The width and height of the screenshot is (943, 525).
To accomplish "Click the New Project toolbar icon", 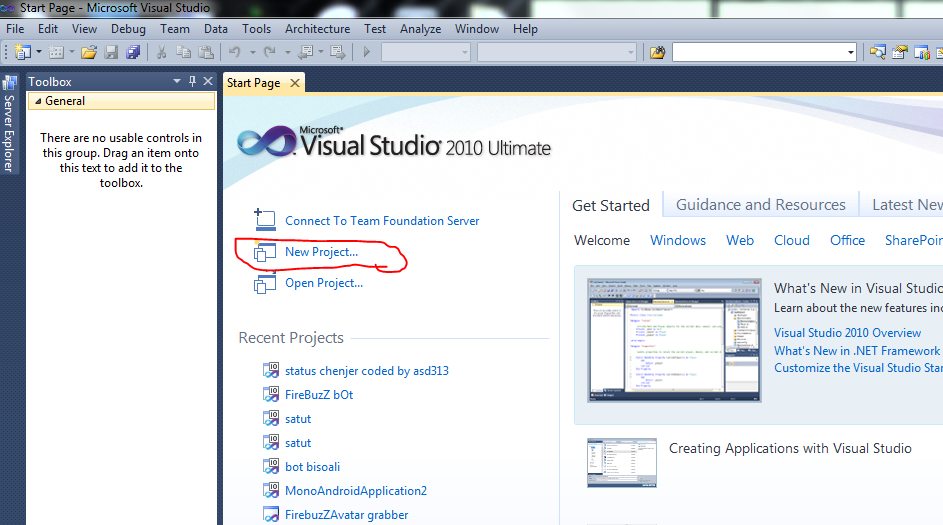I will tap(23, 52).
